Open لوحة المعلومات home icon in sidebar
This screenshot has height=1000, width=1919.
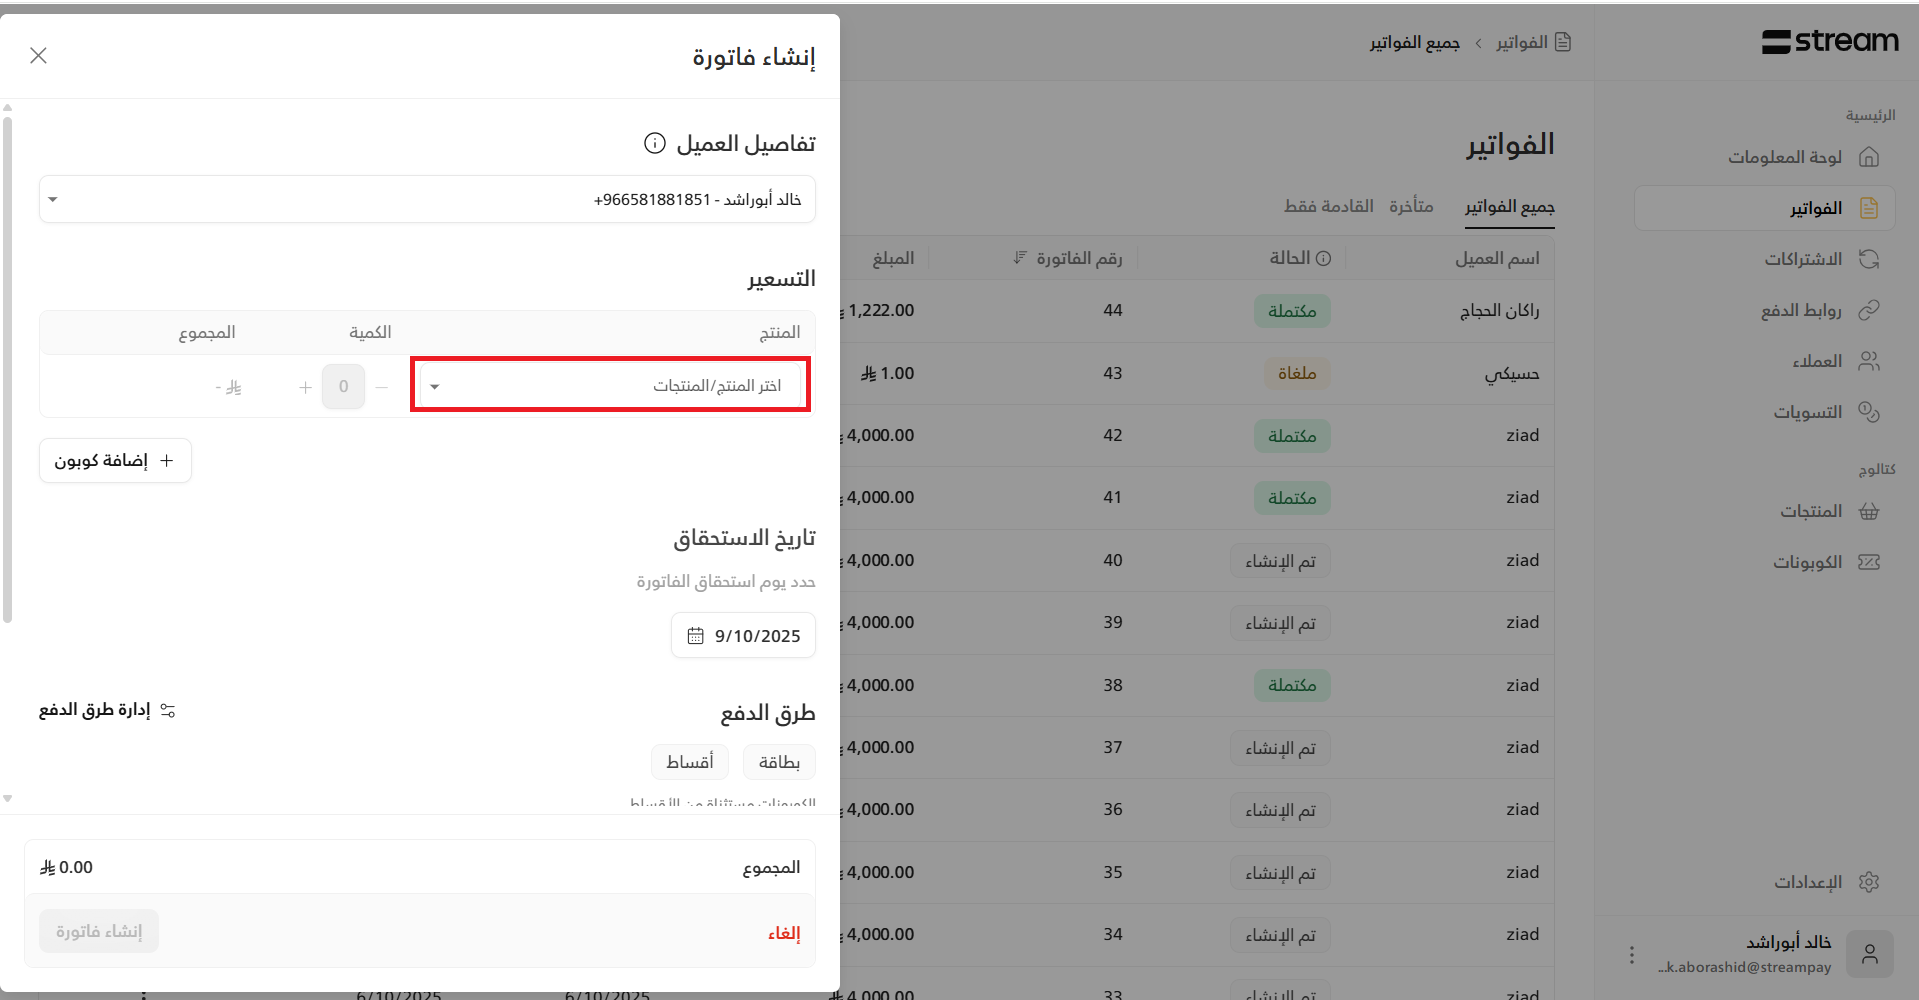[1868, 157]
